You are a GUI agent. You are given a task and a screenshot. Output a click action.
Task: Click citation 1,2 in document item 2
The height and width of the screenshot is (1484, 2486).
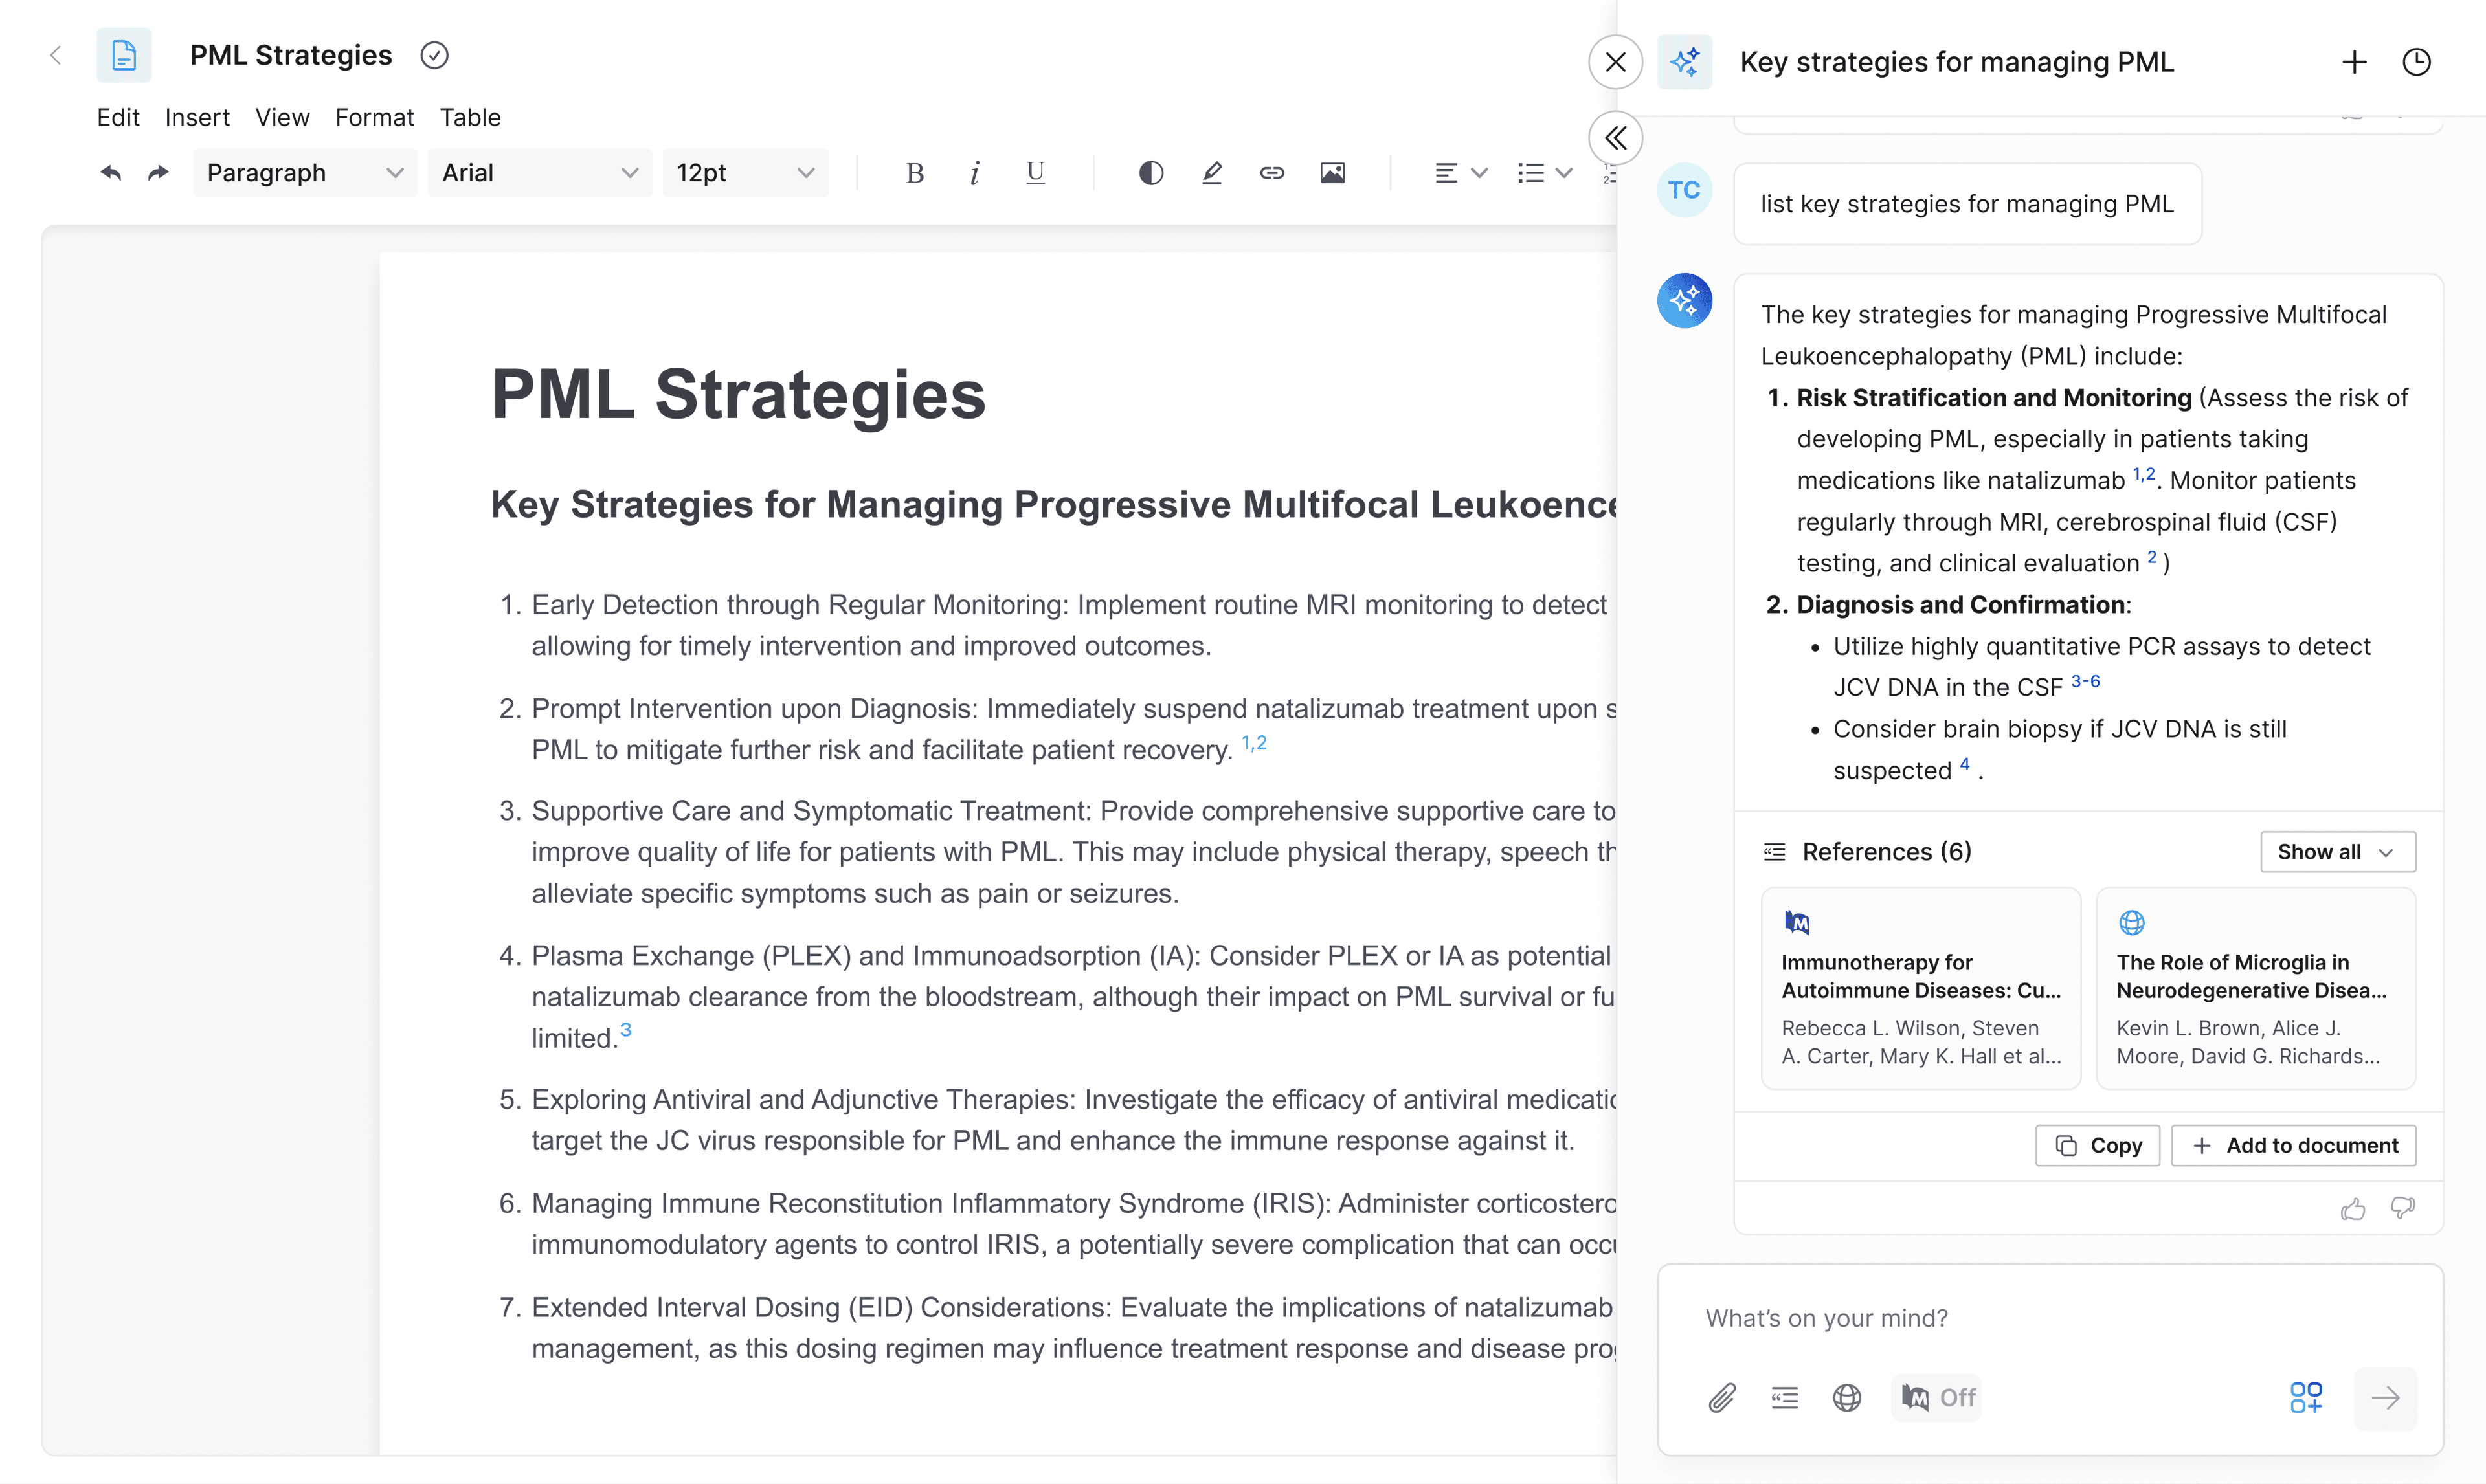(1254, 743)
